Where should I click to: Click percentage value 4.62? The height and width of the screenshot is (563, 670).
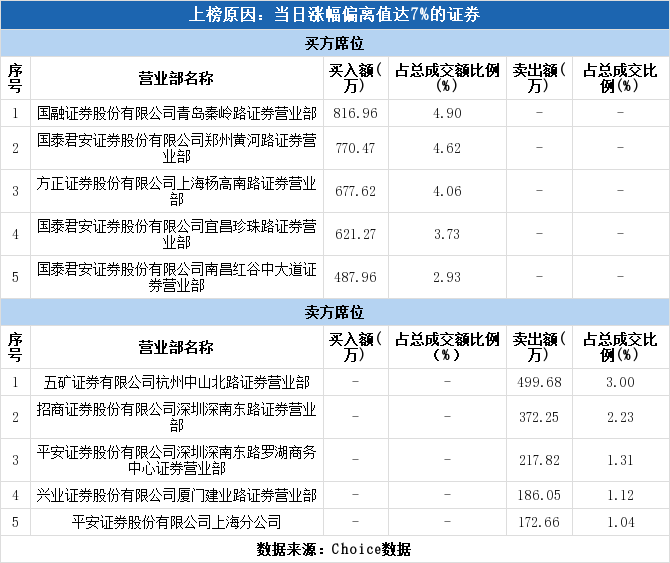pyautogui.click(x=447, y=148)
